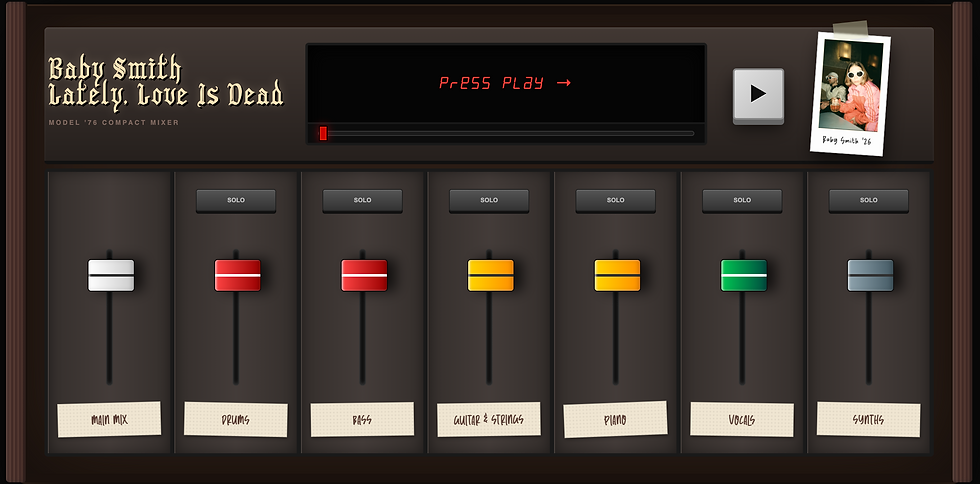The width and height of the screenshot is (980, 484).
Task: Click the white Main Mix fader knob
Action: (111, 275)
